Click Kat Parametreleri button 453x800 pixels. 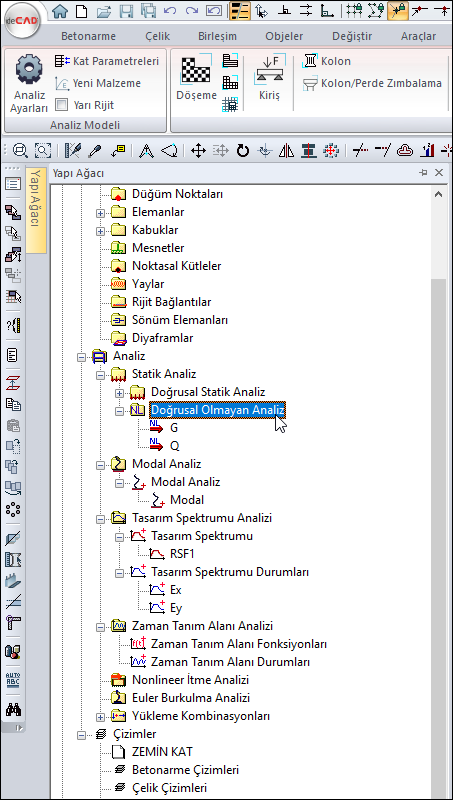pos(107,61)
